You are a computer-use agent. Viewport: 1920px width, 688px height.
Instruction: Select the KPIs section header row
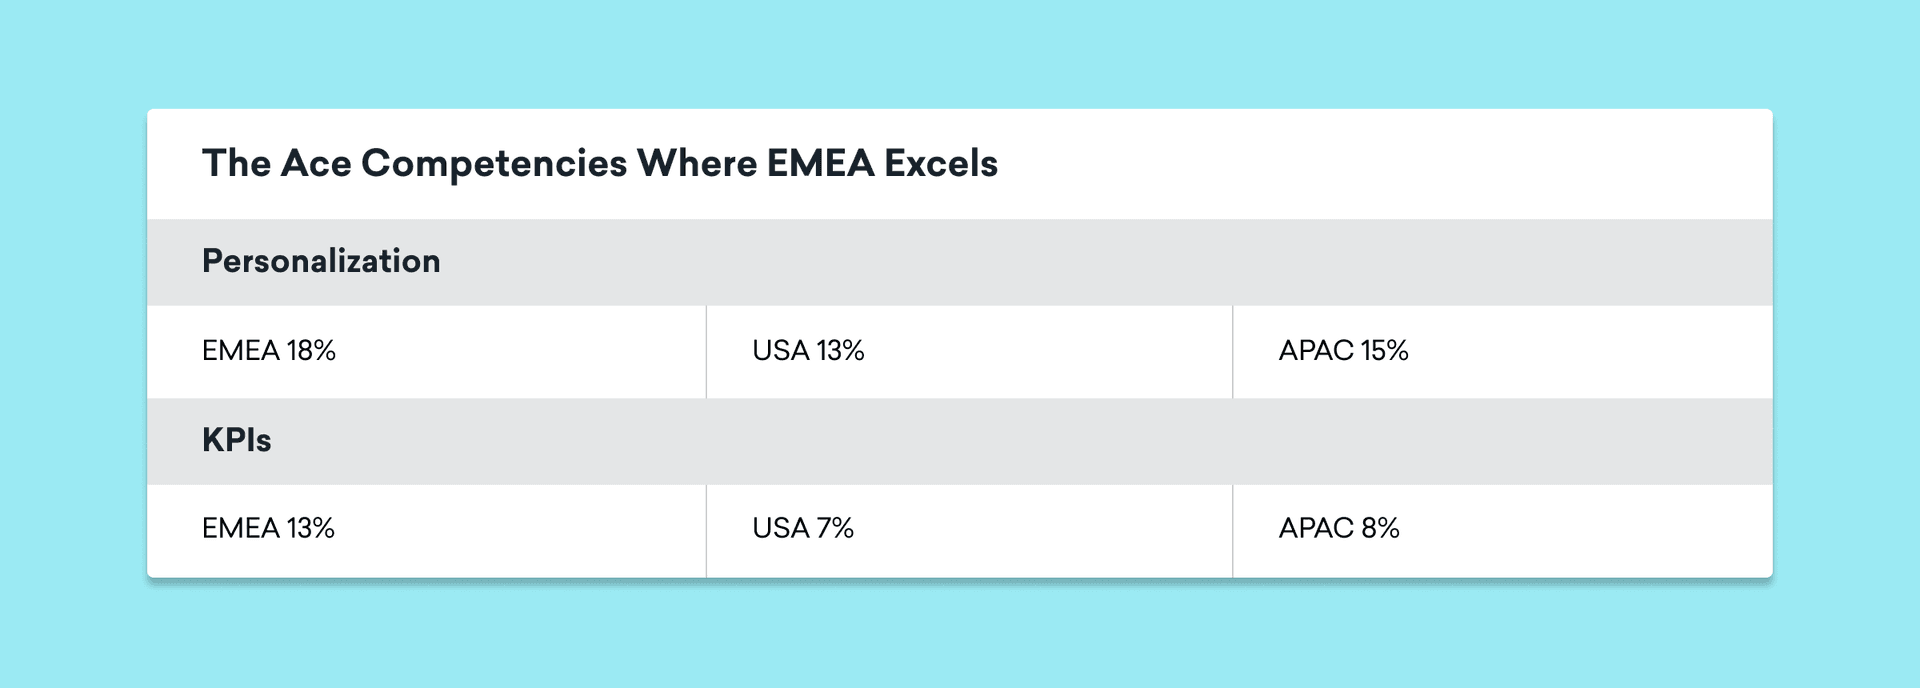(x=959, y=441)
